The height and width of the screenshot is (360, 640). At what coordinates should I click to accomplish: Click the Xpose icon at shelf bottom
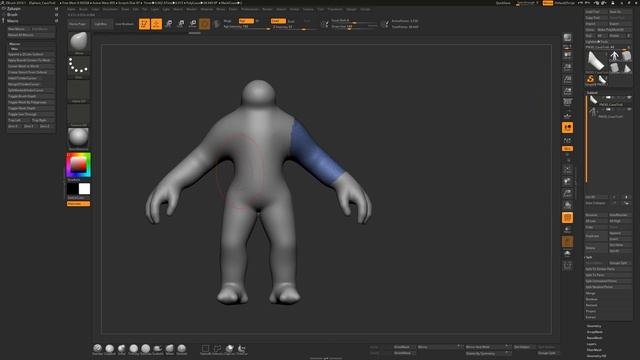(x=567, y=266)
